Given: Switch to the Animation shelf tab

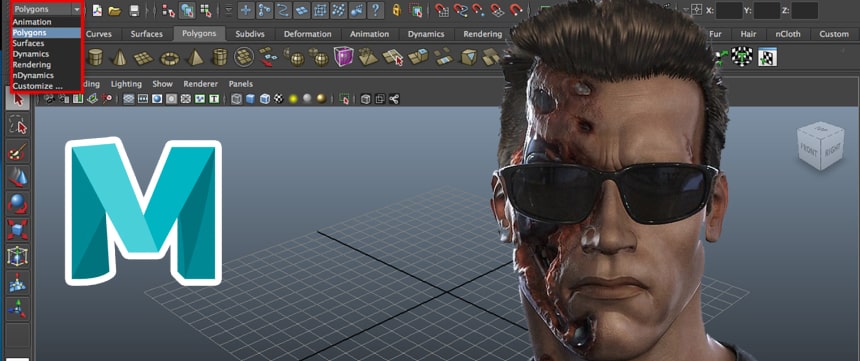Looking at the screenshot, I should point(370,34).
